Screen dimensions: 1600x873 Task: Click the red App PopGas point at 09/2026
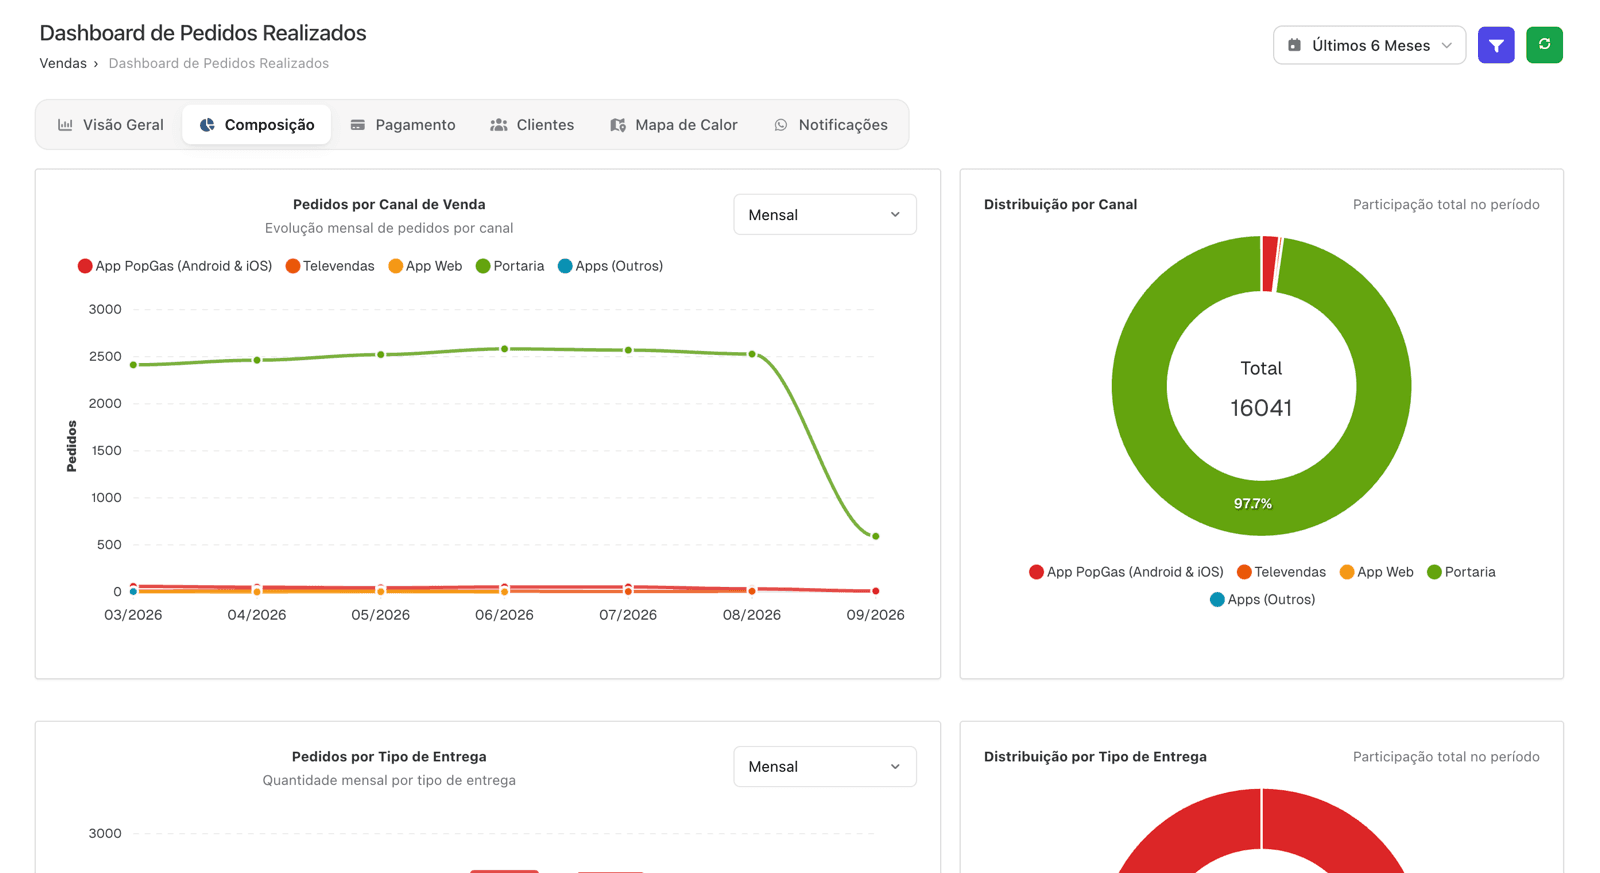[876, 591]
